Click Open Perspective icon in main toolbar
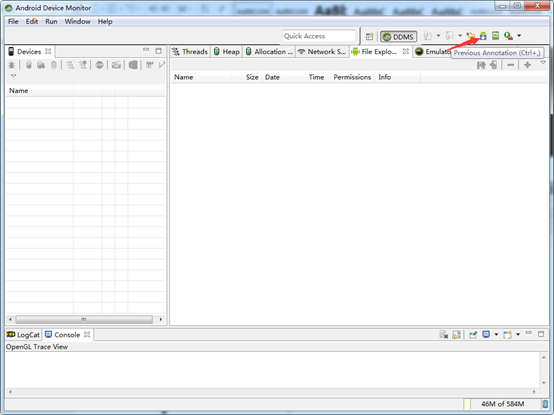Viewport: 554px width, 415px height. click(x=370, y=36)
